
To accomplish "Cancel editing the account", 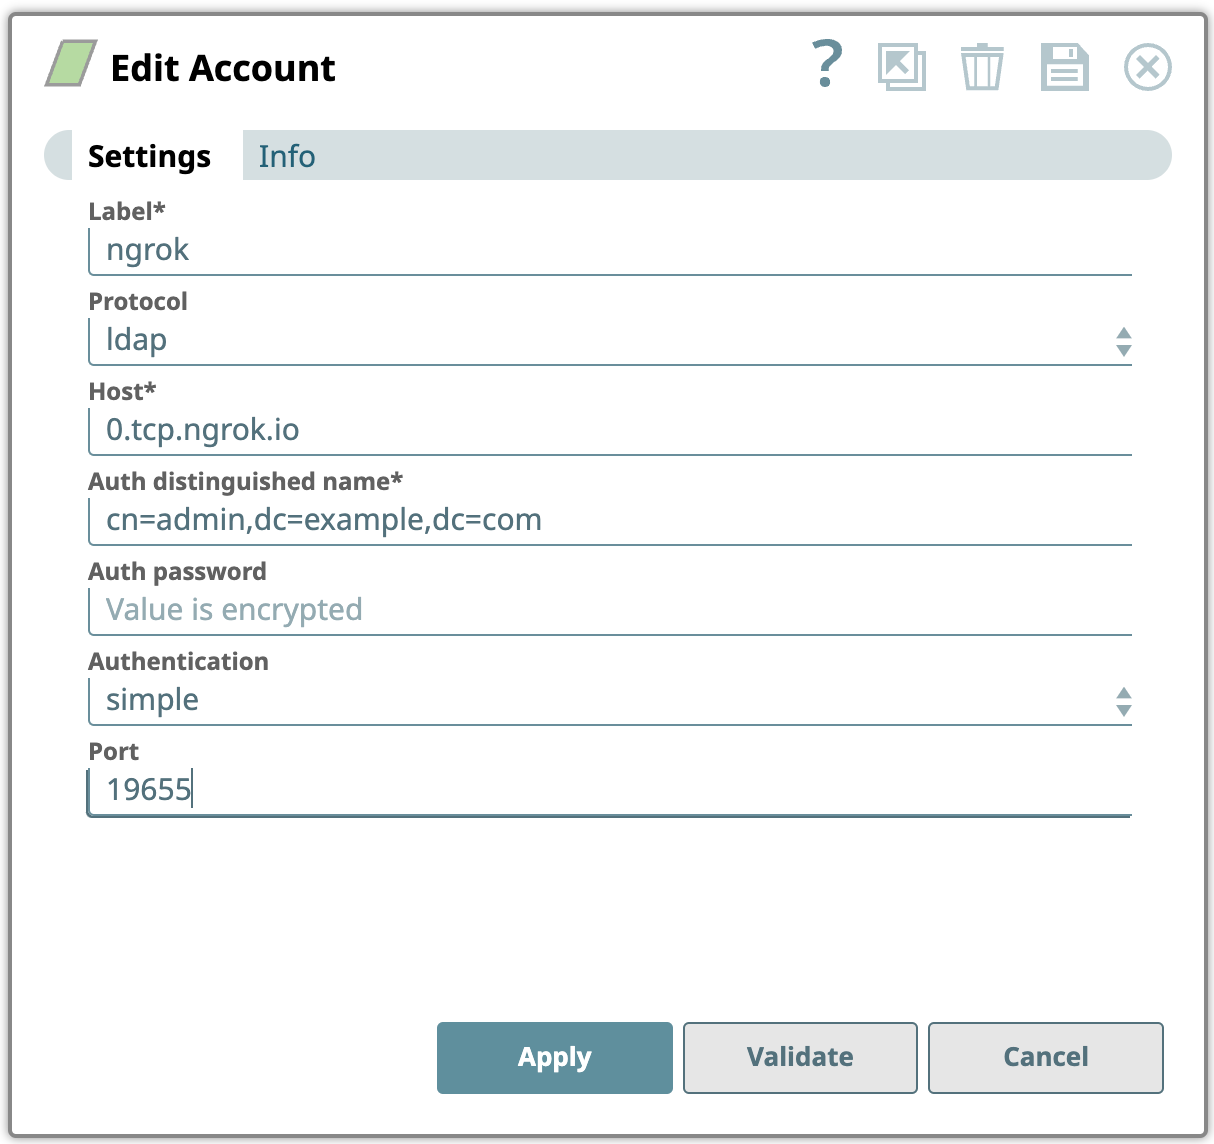I will coord(1045,1057).
